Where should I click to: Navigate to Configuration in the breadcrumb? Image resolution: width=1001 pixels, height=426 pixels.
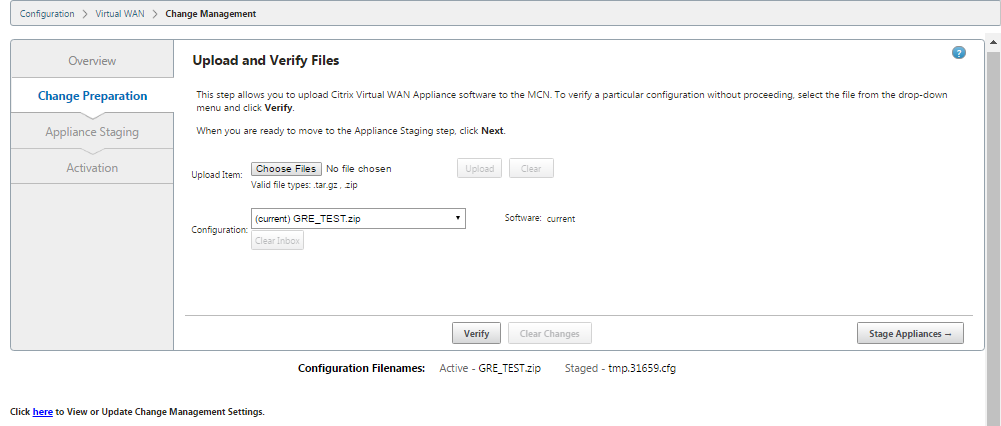tap(47, 13)
